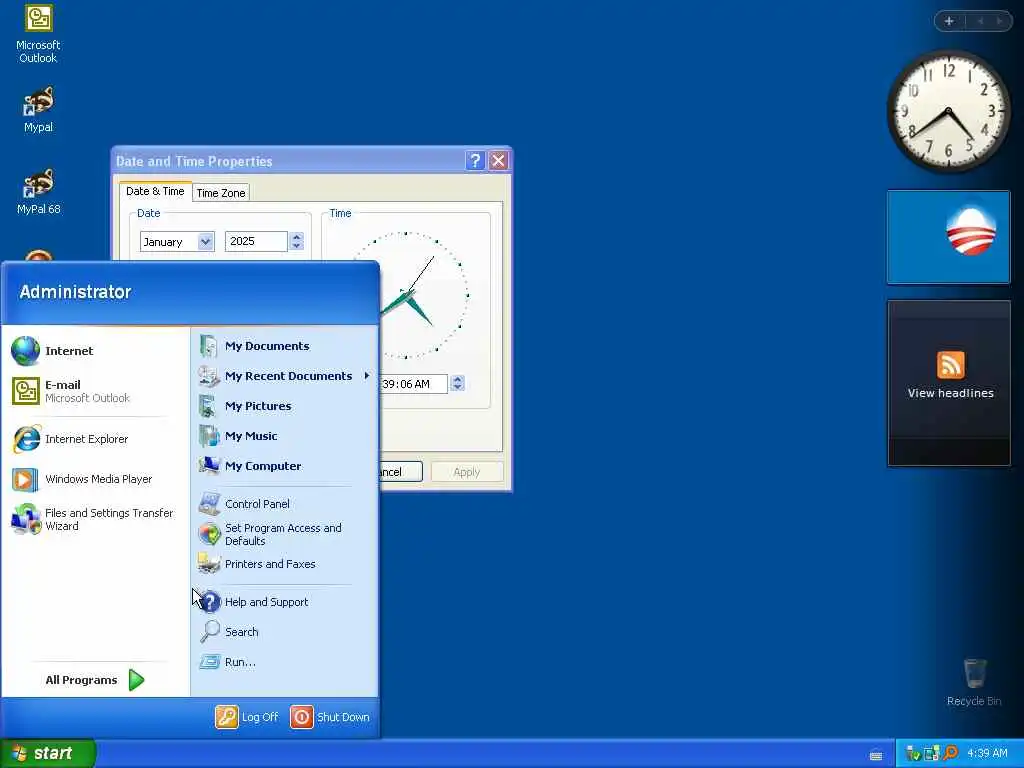1024x768 pixels.
Task: Click the RSS View headlines gadget
Action: 949,383
